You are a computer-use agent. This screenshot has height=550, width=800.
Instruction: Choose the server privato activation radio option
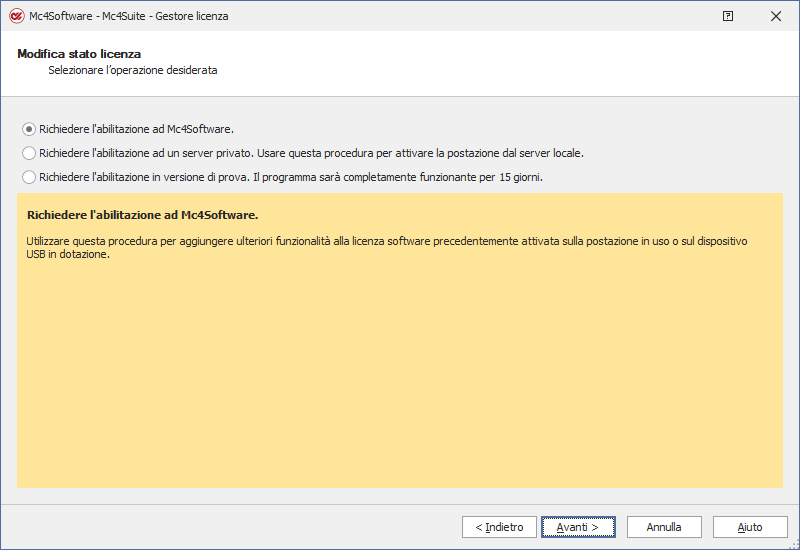pos(29,153)
